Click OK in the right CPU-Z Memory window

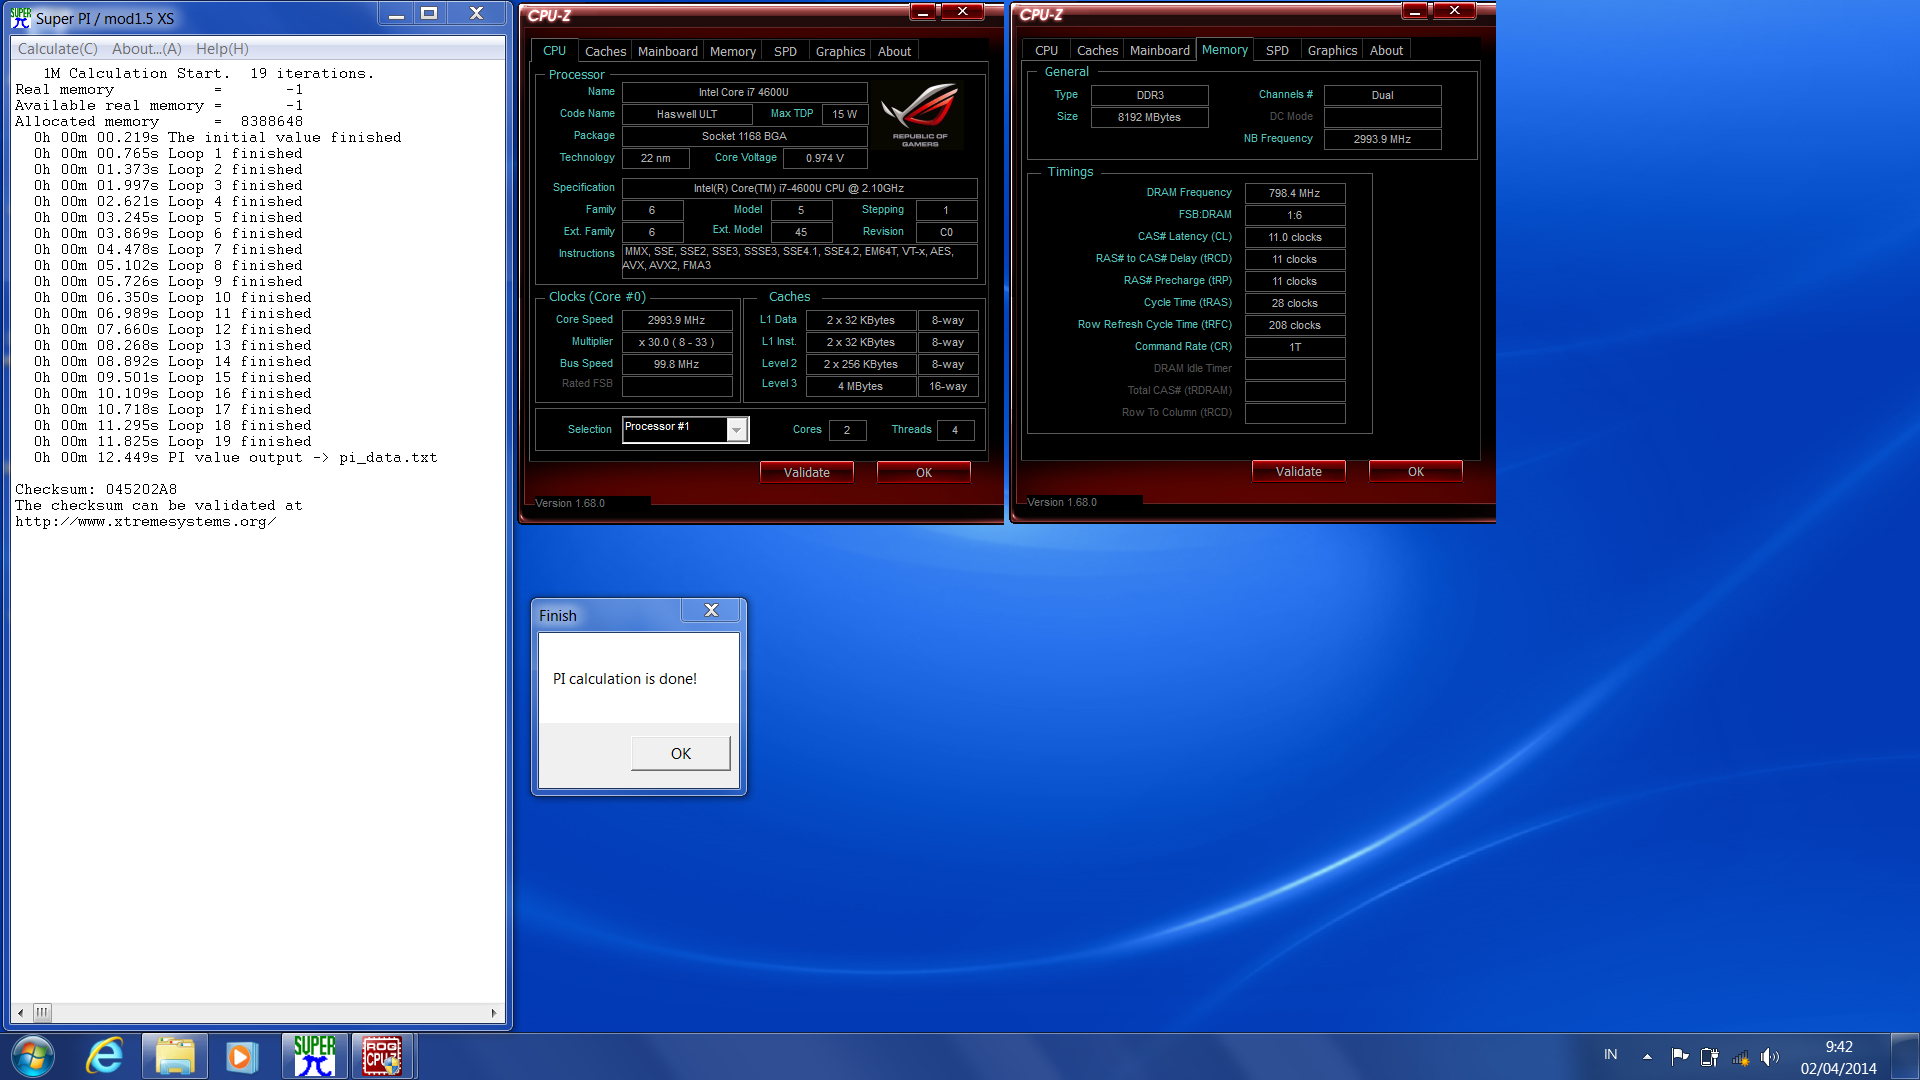[1416, 471]
